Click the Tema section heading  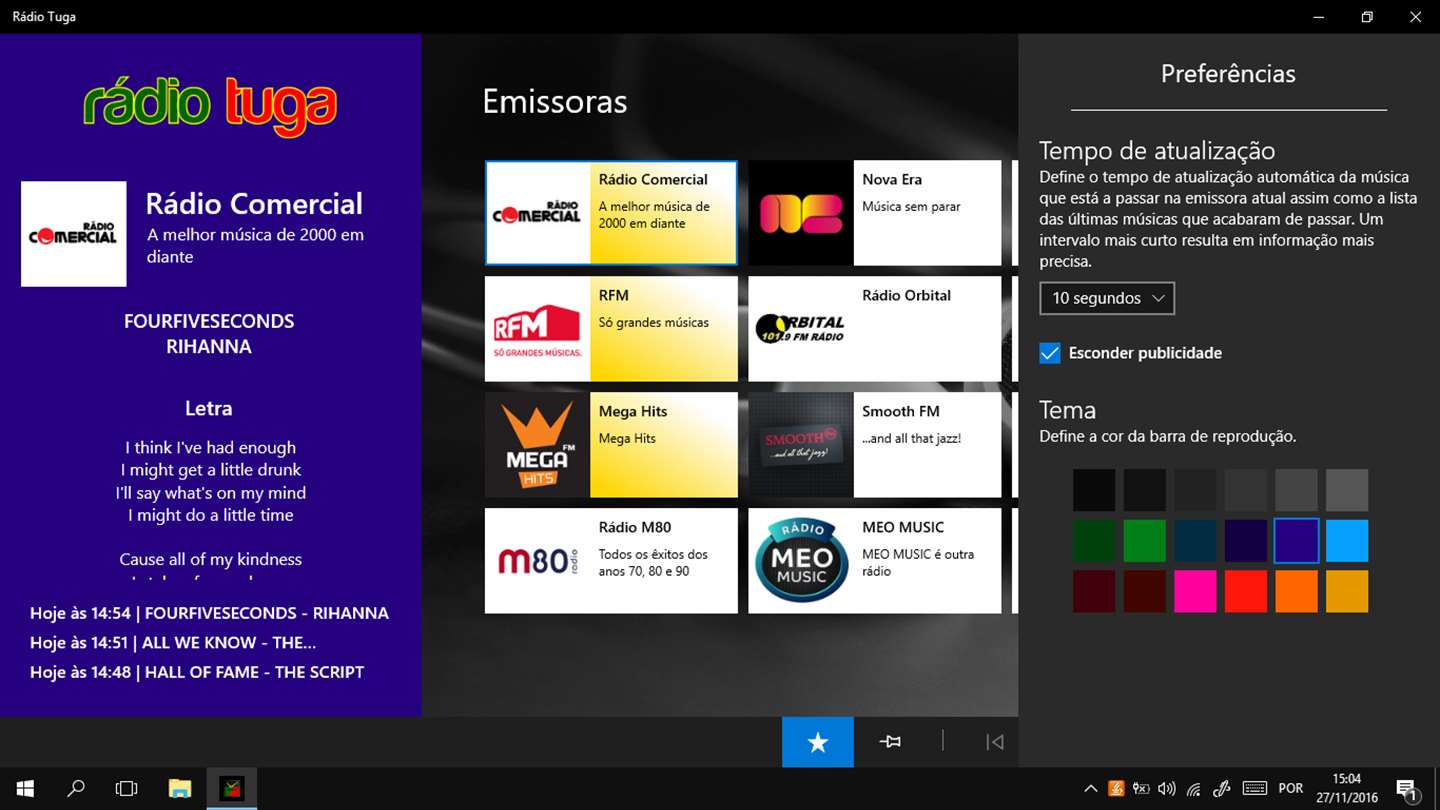point(1068,410)
